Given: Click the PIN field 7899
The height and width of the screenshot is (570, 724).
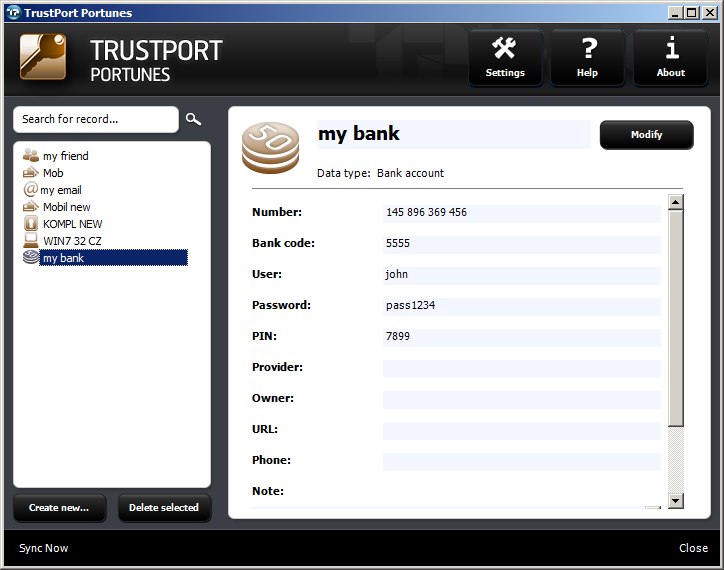Looking at the screenshot, I should (x=522, y=338).
